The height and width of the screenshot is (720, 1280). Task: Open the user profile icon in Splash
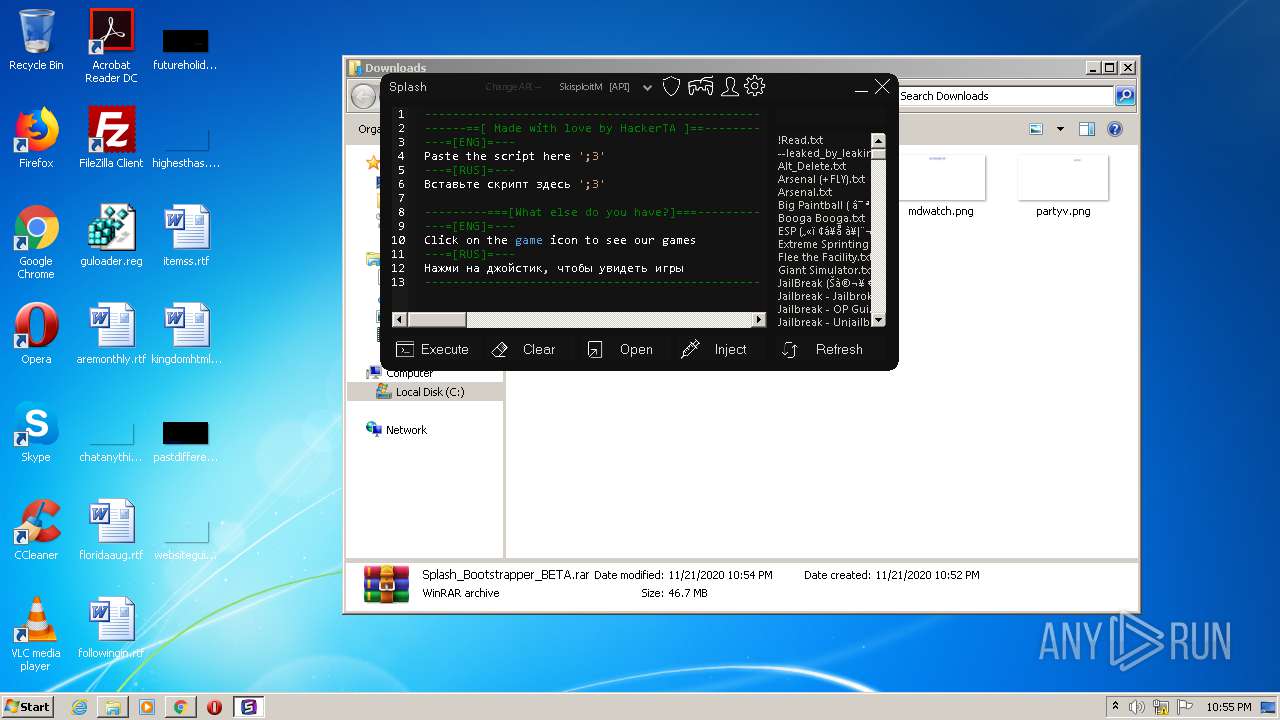tap(730, 87)
